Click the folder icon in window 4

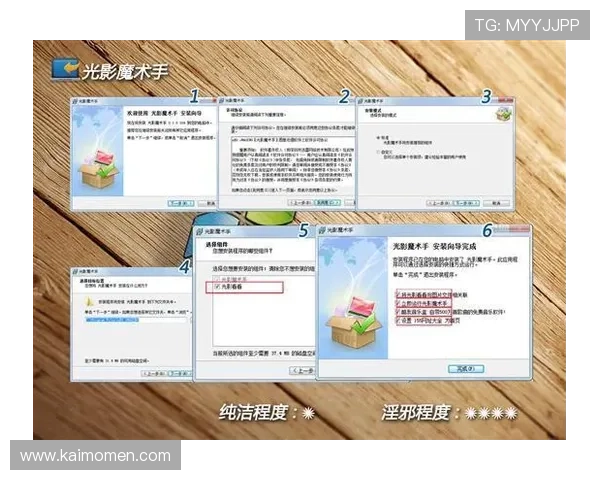pos(89,301)
